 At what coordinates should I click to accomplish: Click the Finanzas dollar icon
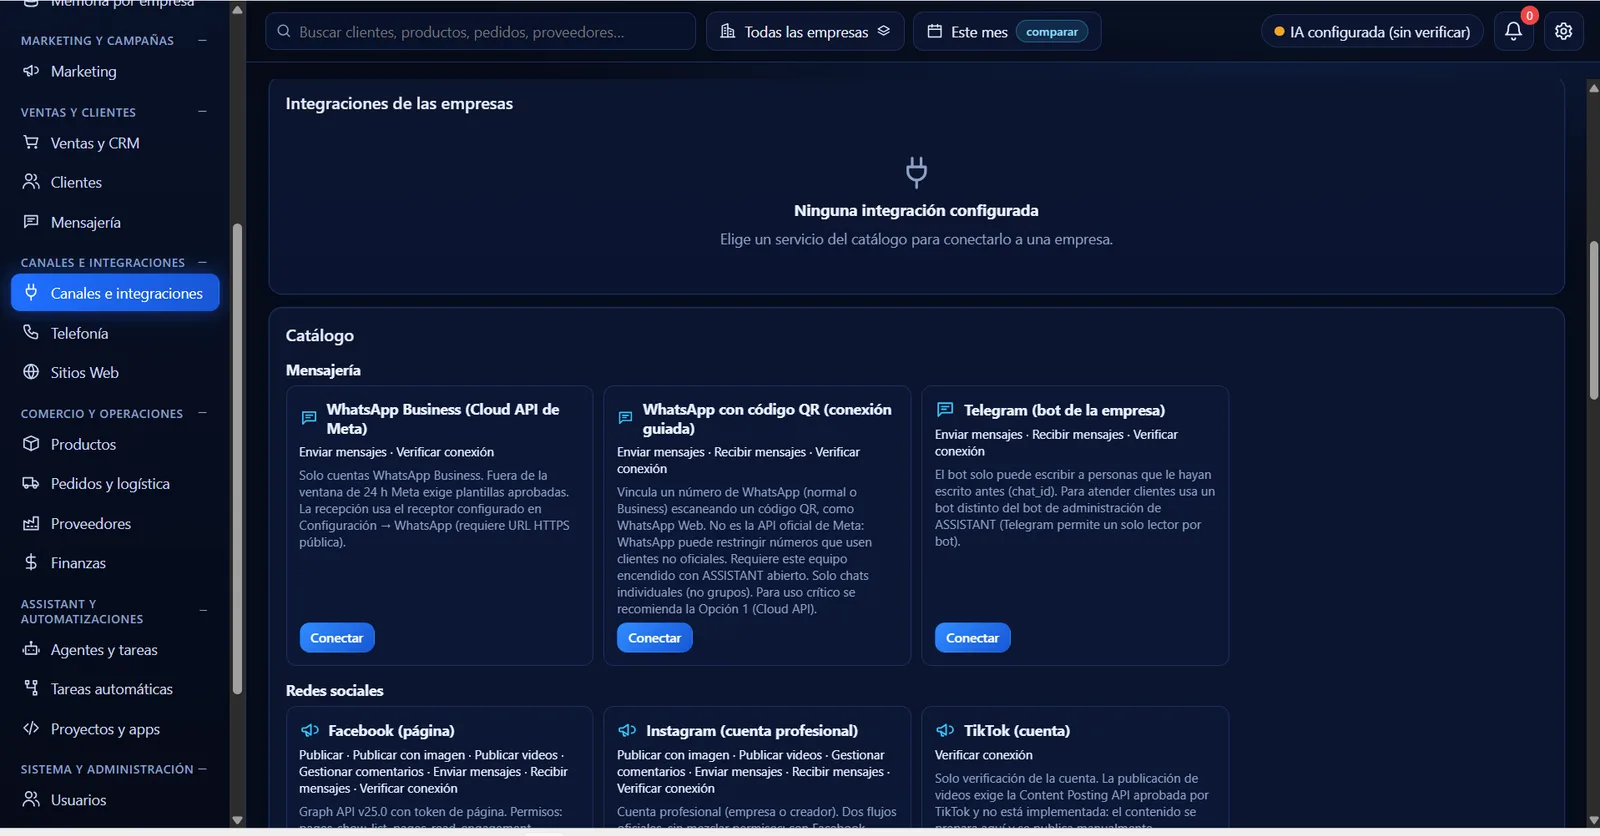(x=31, y=562)
